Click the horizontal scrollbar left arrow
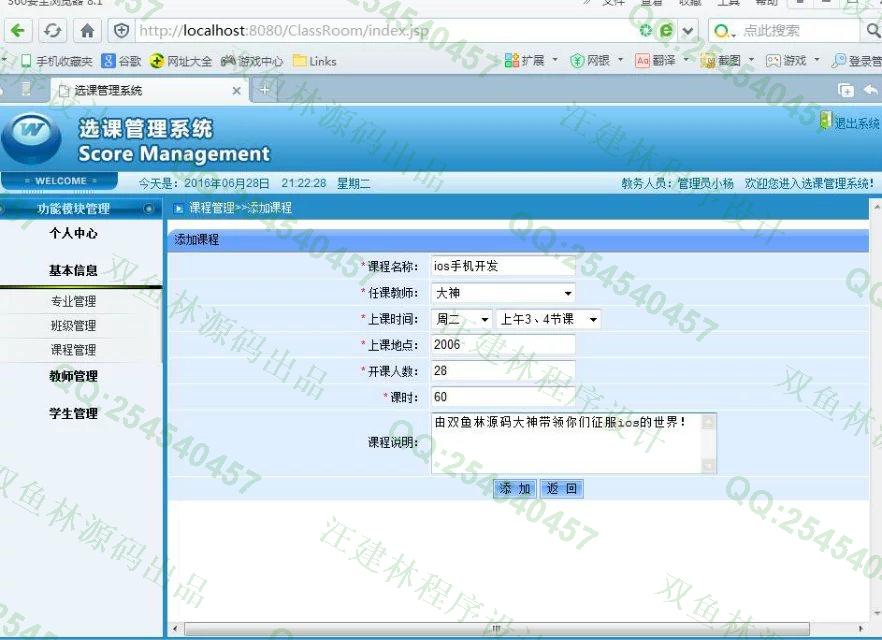This screenshot has height=640, width=882. click(175, 629)
